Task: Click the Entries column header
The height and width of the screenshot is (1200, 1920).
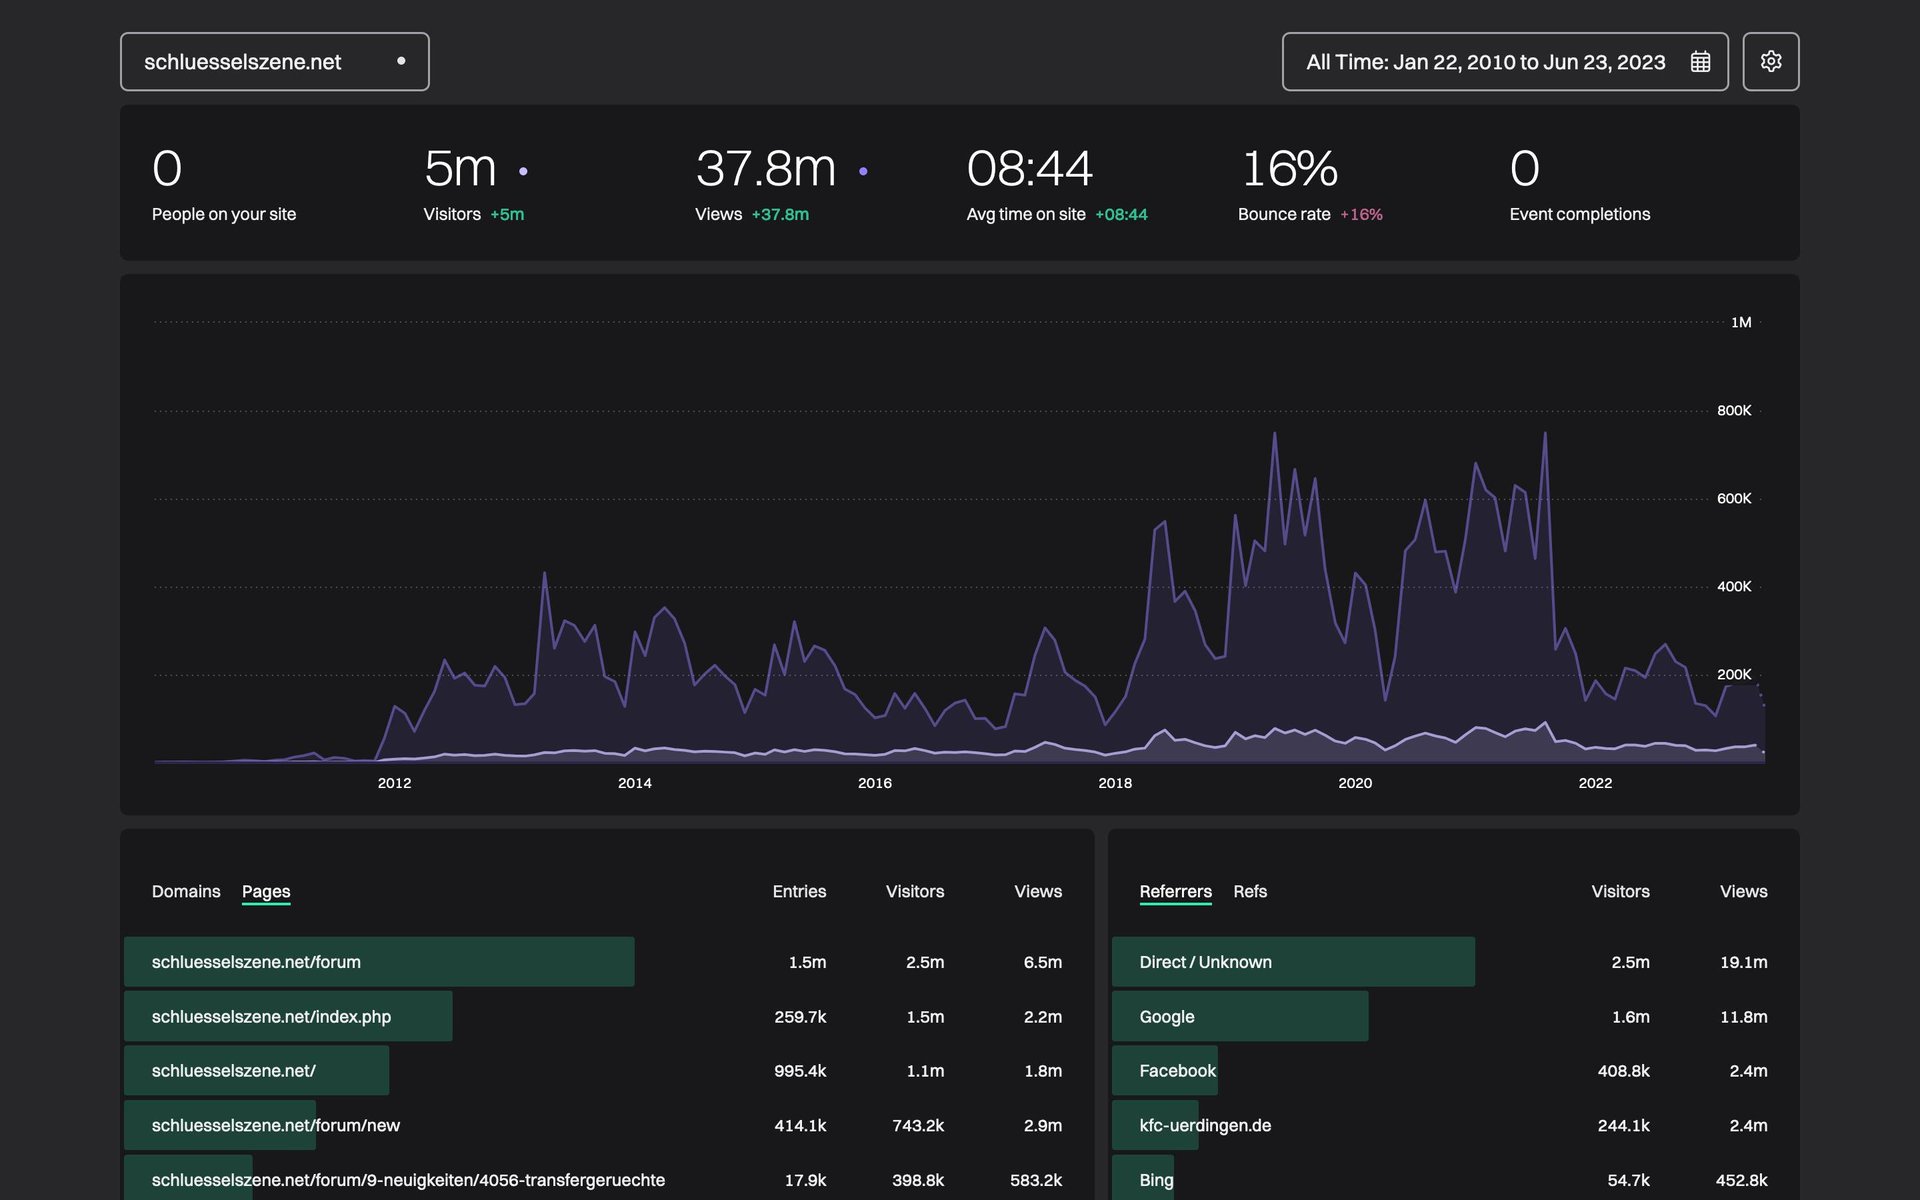Action: coord(799,891)
